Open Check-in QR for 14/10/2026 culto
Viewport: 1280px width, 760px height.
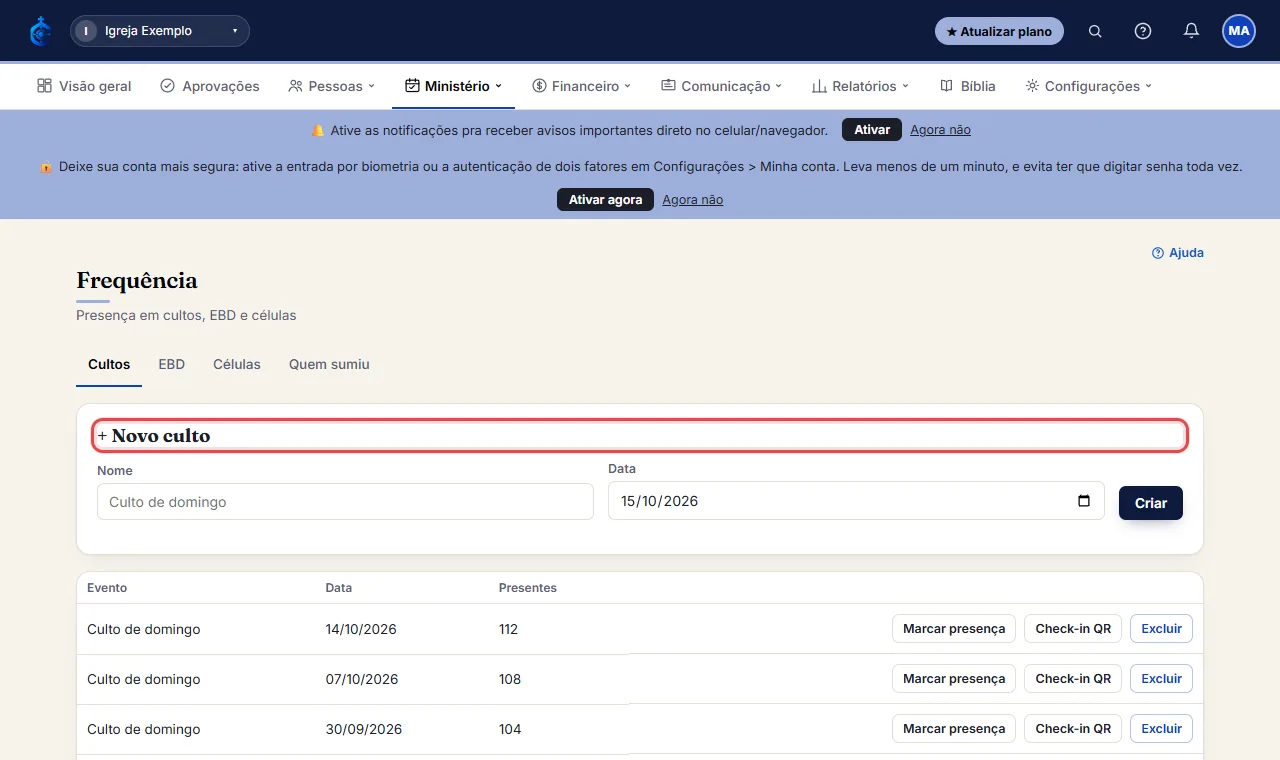[1073, 629]
